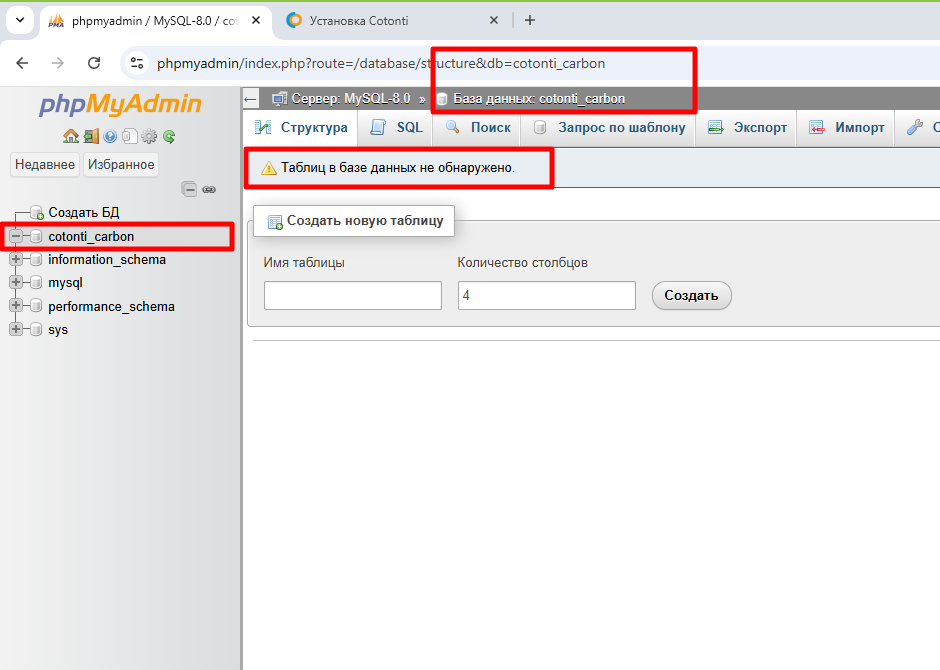Viewport: 940px width, 670px height.
Task: Open navigation panel settings gear icon
Action: (149, 137)
